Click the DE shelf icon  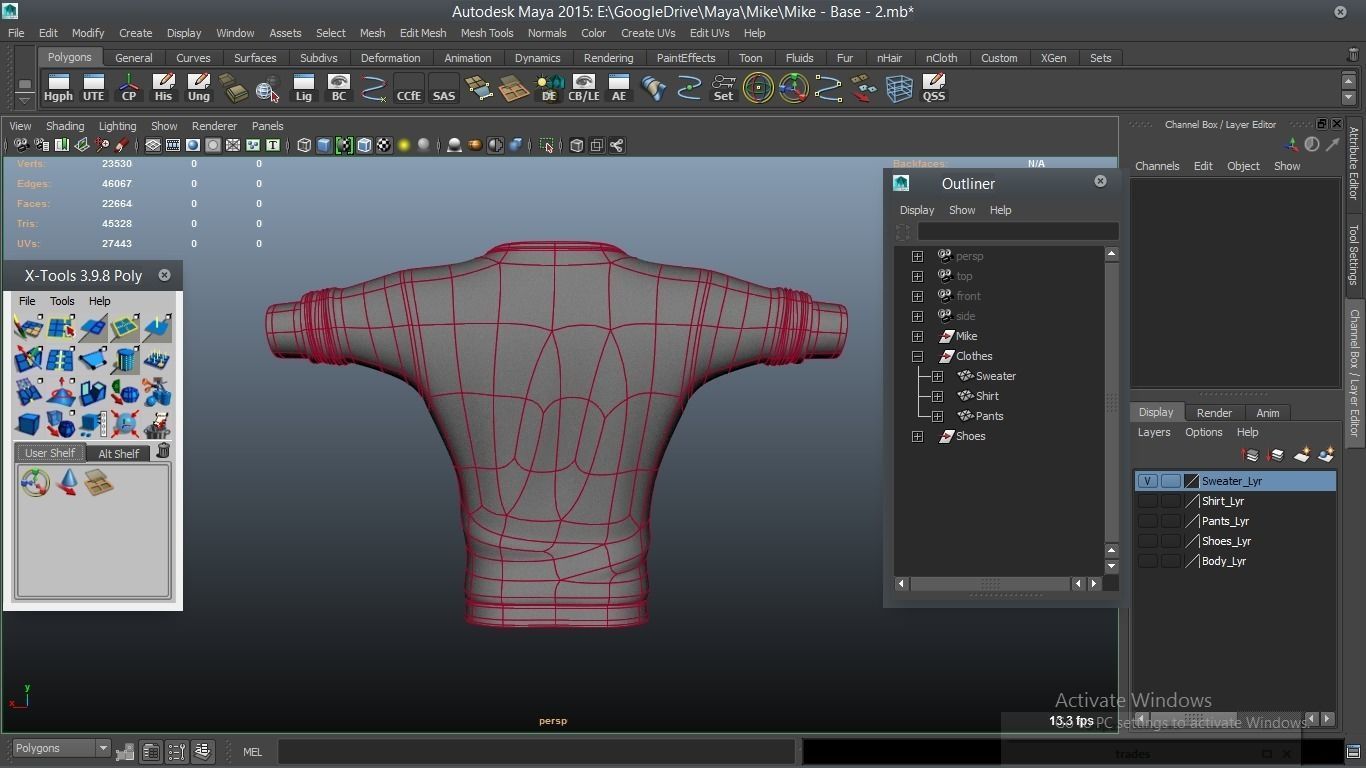pyautogui.click(x=548, y=88)
